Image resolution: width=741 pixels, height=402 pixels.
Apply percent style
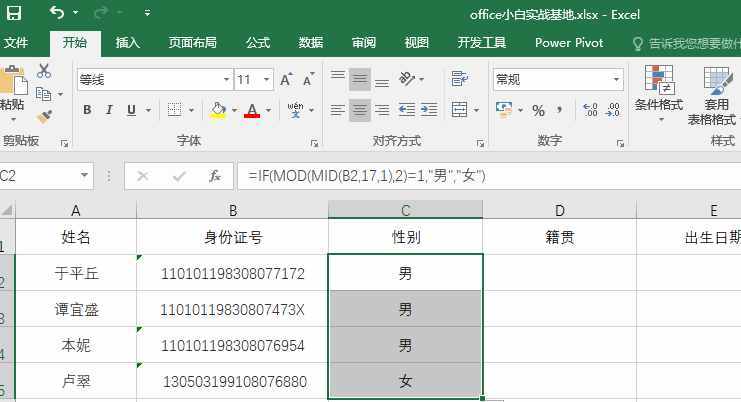pyautogui.click(x=538, y=110)
